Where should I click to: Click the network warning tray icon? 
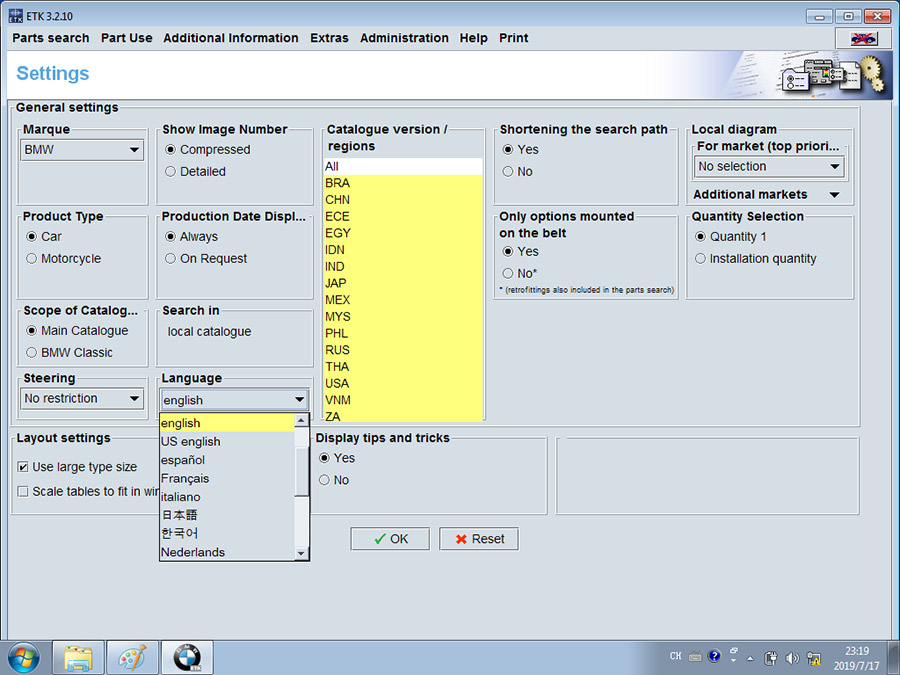[x=813, y=658]
